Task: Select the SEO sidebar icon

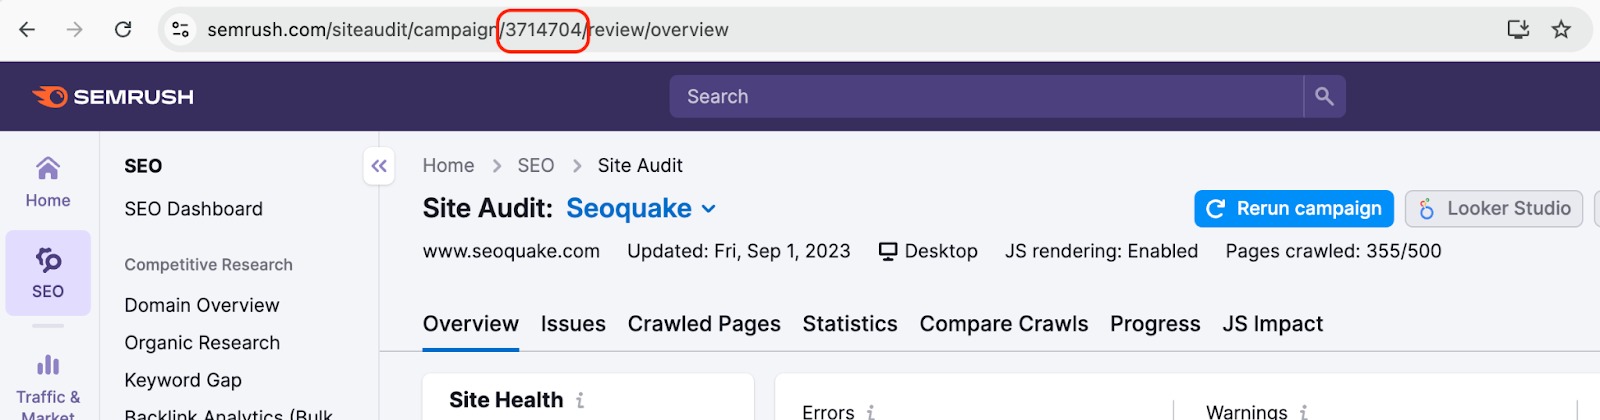Action: [x=48, y=273]
